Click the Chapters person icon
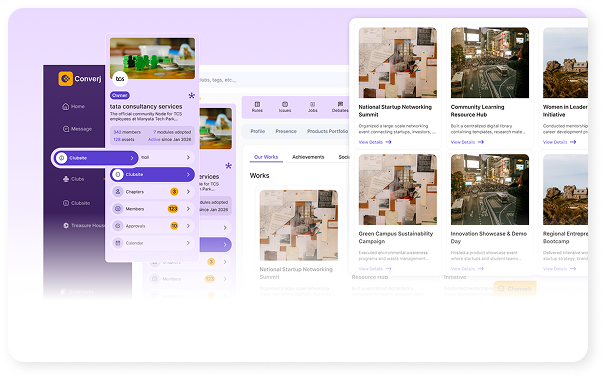This screenshot has height=378, width=604. click(118, 192)
